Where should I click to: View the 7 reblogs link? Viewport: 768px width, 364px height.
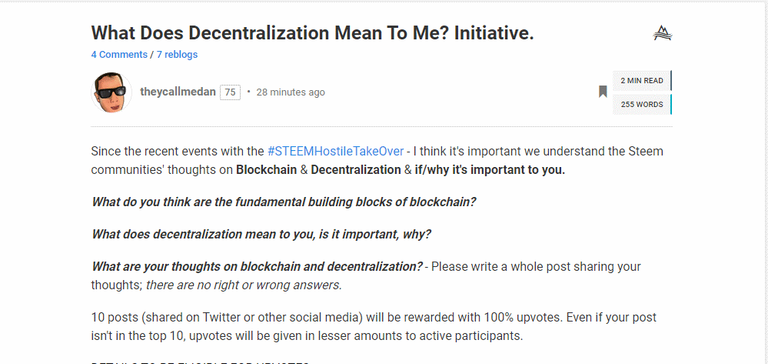(177, 54)
